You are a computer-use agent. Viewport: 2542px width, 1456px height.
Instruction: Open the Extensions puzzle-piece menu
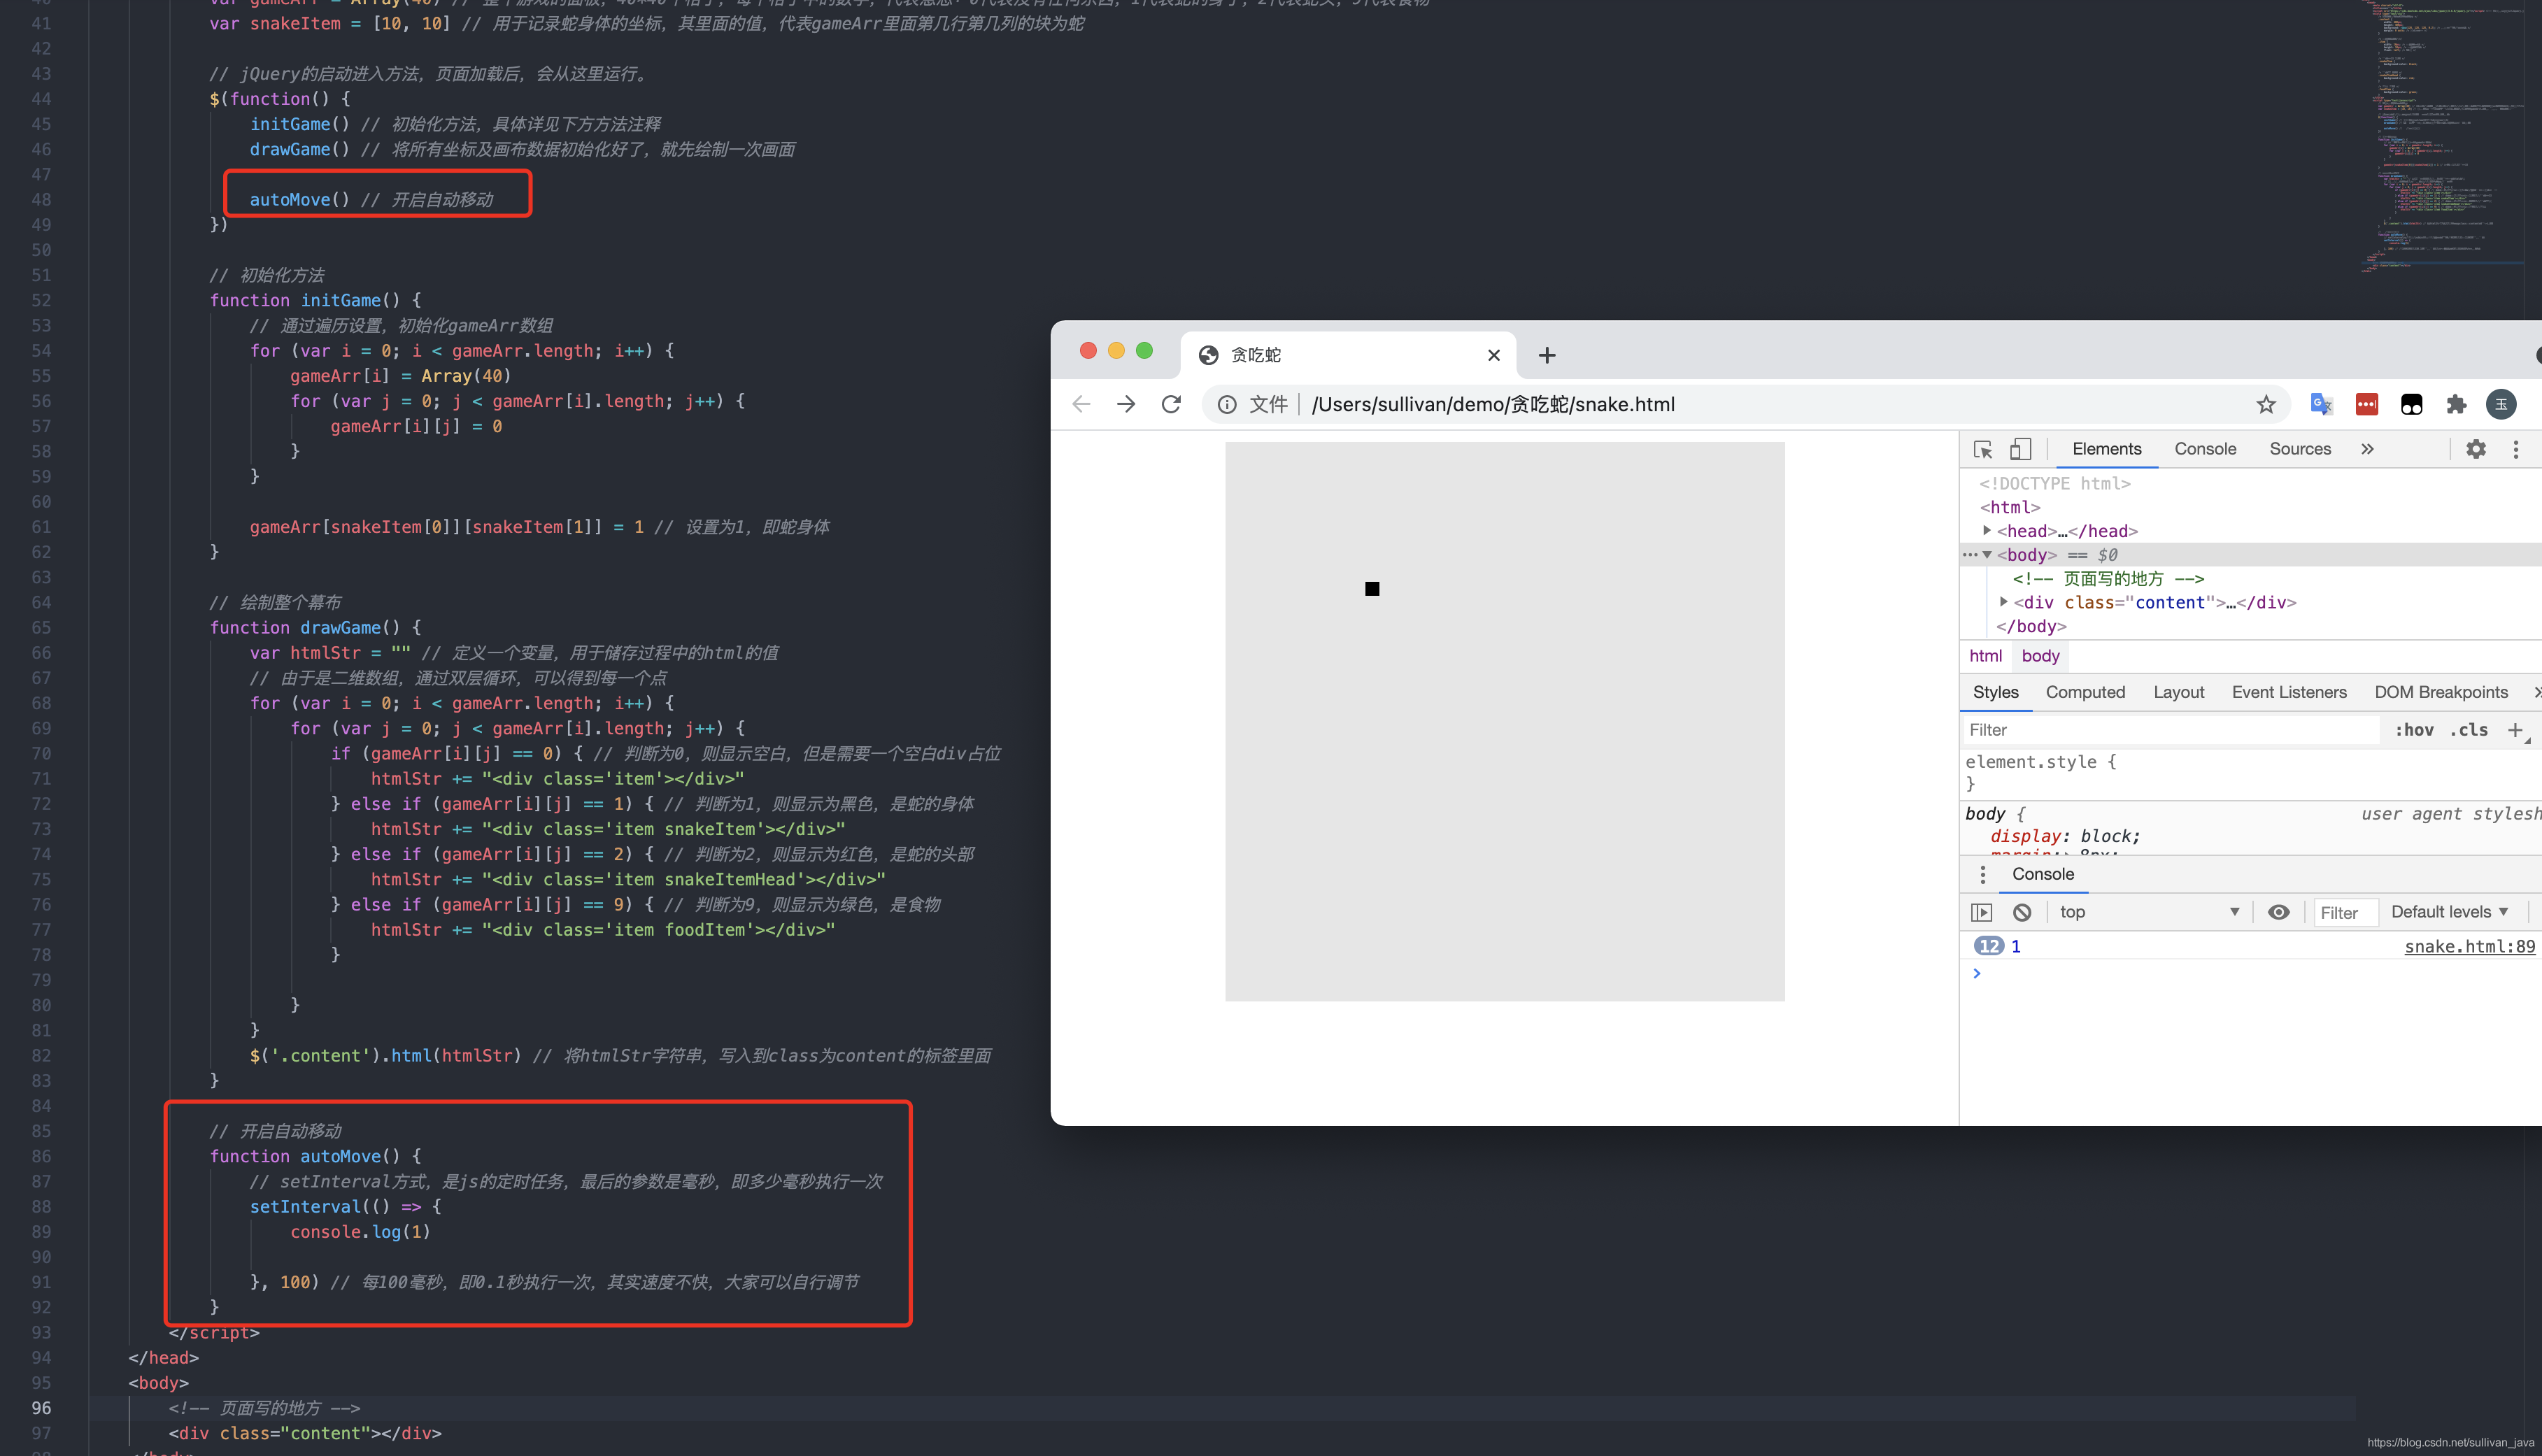(x=2456, y=404)
